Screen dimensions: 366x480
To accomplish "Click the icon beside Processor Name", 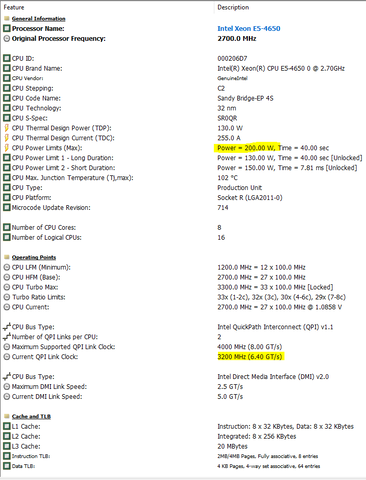I will point(7,28).
